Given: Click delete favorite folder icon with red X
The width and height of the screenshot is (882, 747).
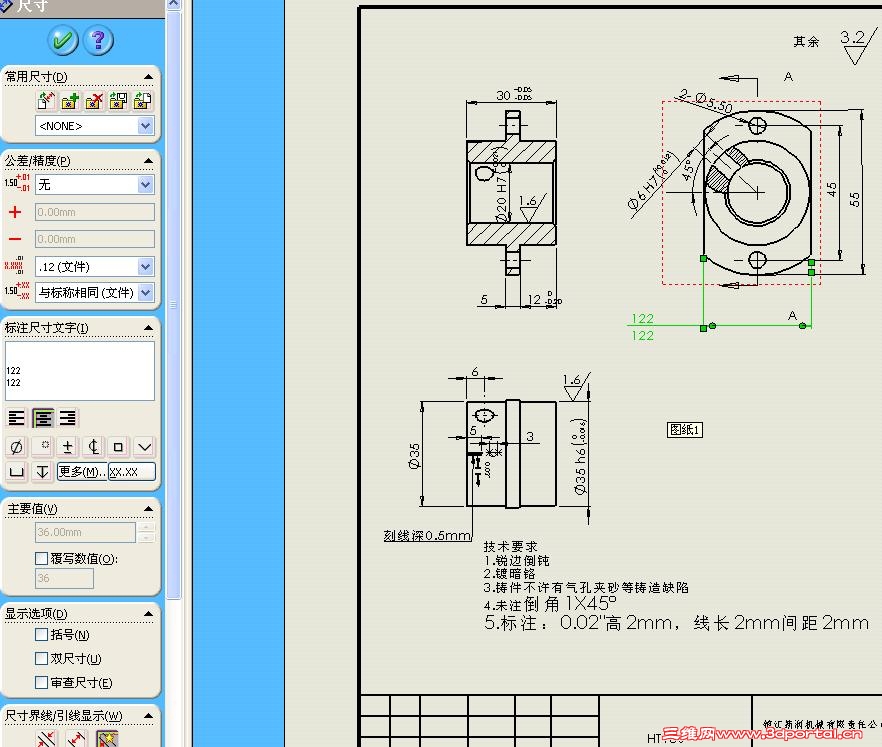Looking at the screenshot, I should (x=94, y=101).
